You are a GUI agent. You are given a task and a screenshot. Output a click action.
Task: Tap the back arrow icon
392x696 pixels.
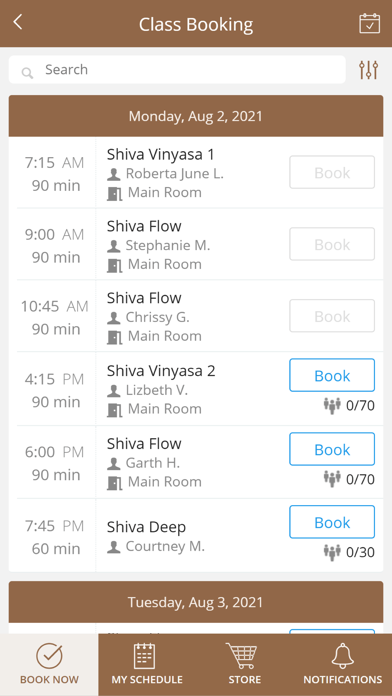click(x=18, y=22)
